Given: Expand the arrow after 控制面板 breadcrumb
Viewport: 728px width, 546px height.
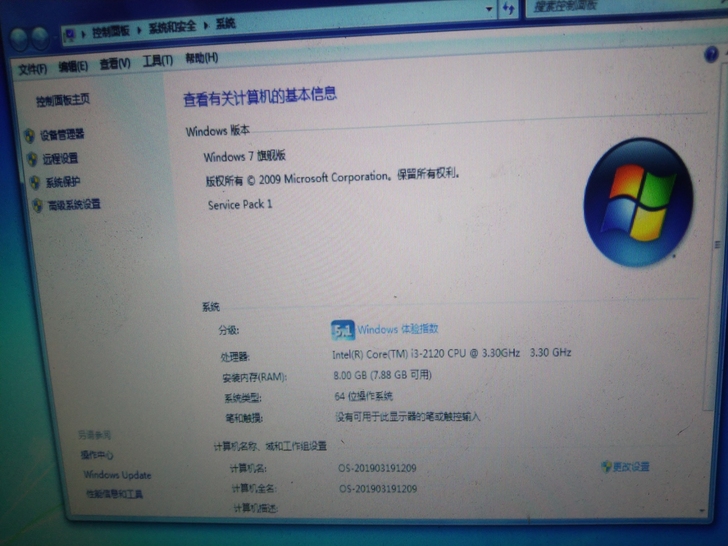Looking at the screenshot, I should click(138, 30).
